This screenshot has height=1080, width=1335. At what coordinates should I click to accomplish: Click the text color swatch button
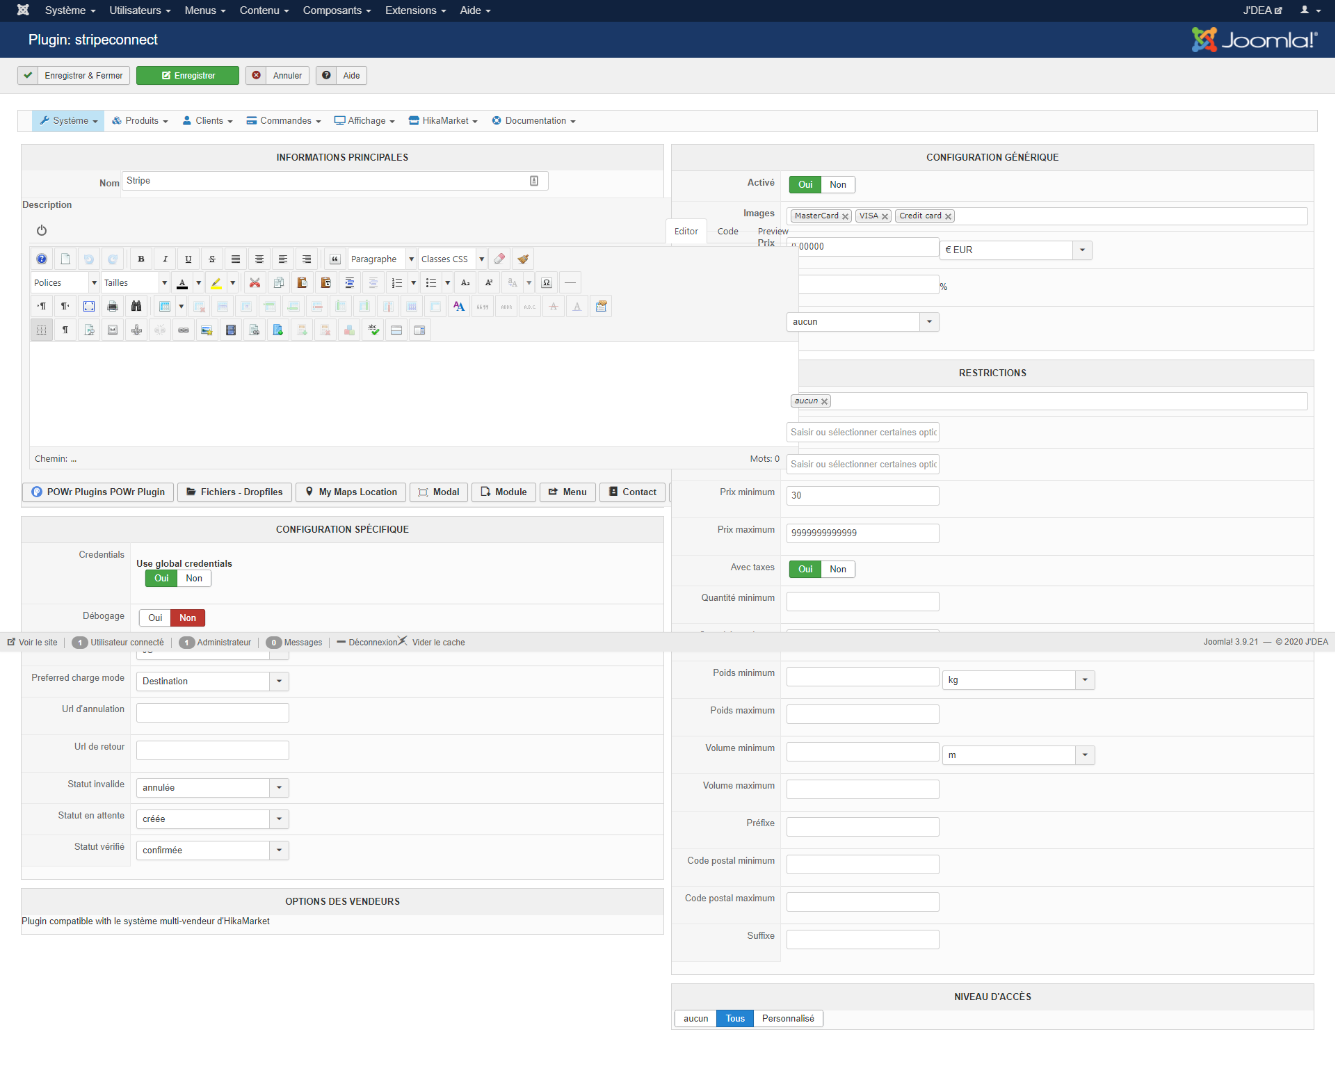182,283
